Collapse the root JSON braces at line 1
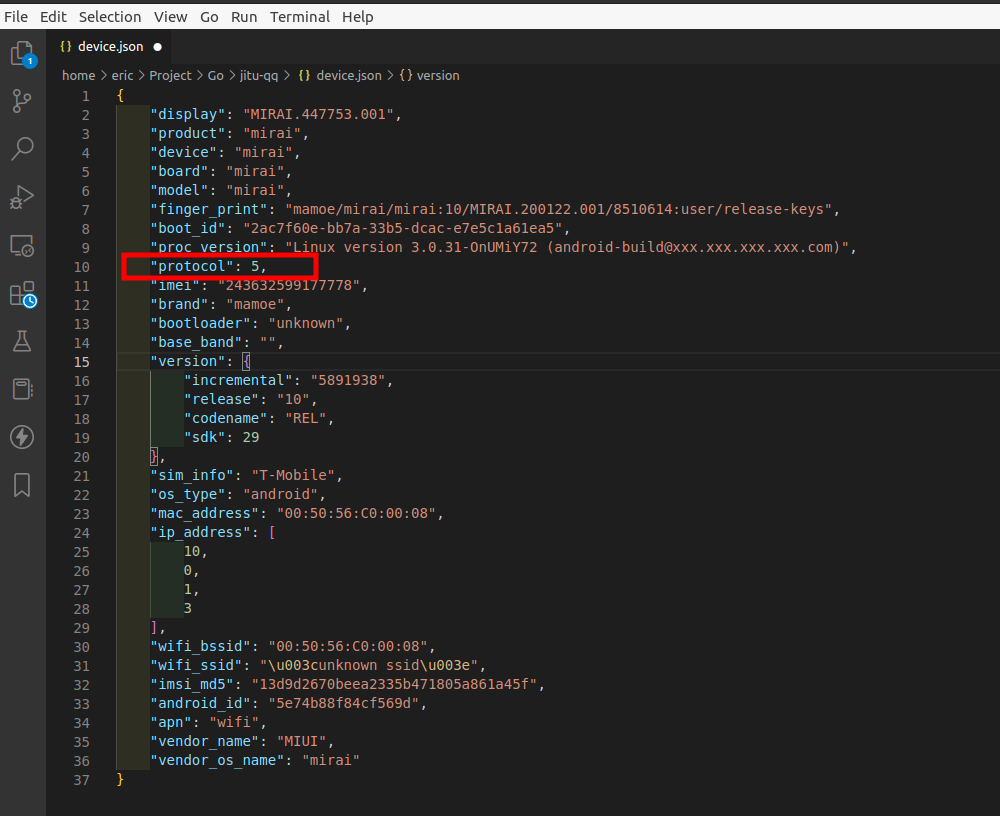This screenshot has width=1000, height=816. [105, 95]
